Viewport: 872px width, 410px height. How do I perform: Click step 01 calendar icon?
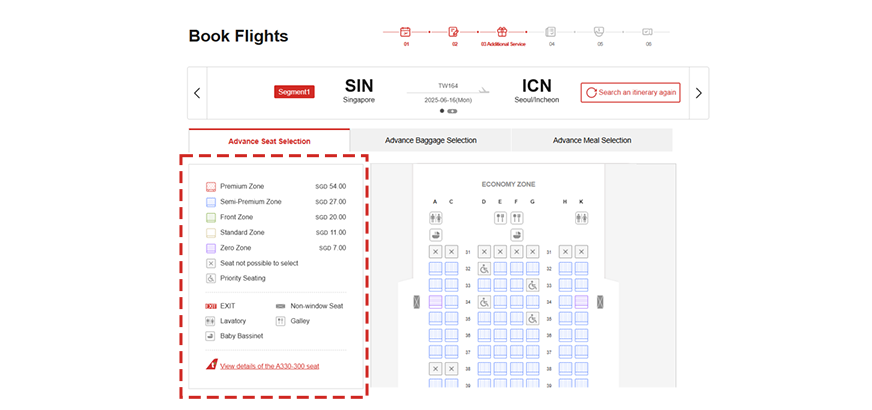pos(405,32)
